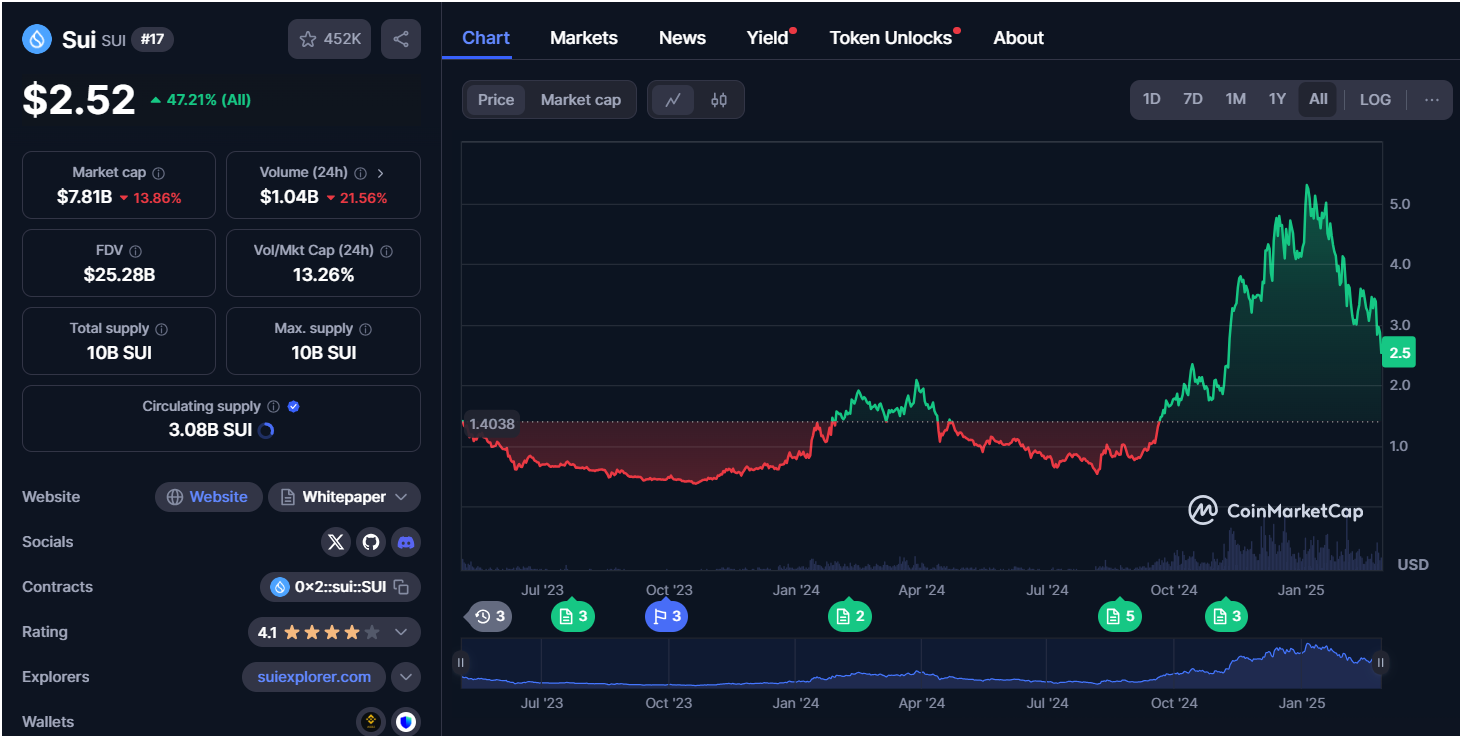The height and width of the screenshot is (738, 1462).
Task: Click the 0x2::sui::SUI contract chip
Action: click(x=340, y=587)
